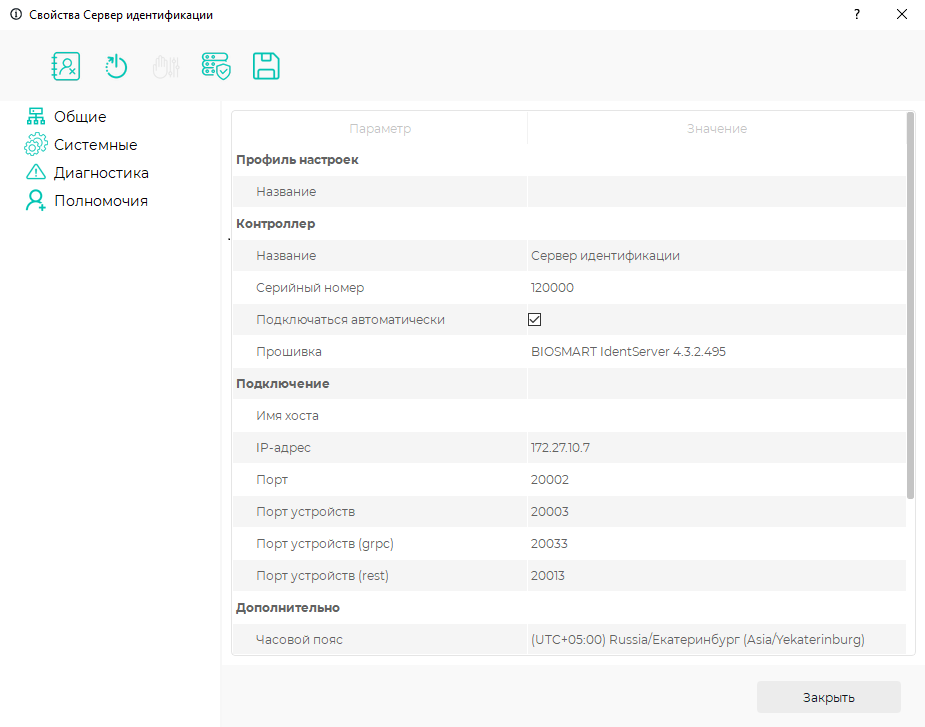This screenshot has width=925, height=727.
Task: Click the Профиль настроек Название value cell
Action: click(716, 191)
